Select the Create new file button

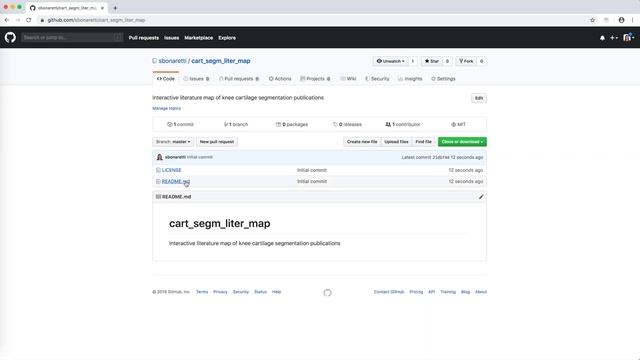click(362, 142)
